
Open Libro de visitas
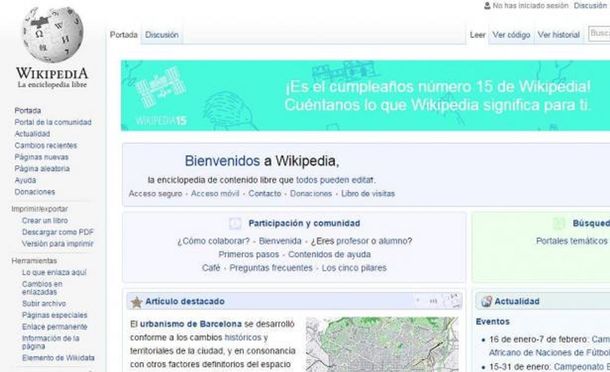[x=368, y=193]
